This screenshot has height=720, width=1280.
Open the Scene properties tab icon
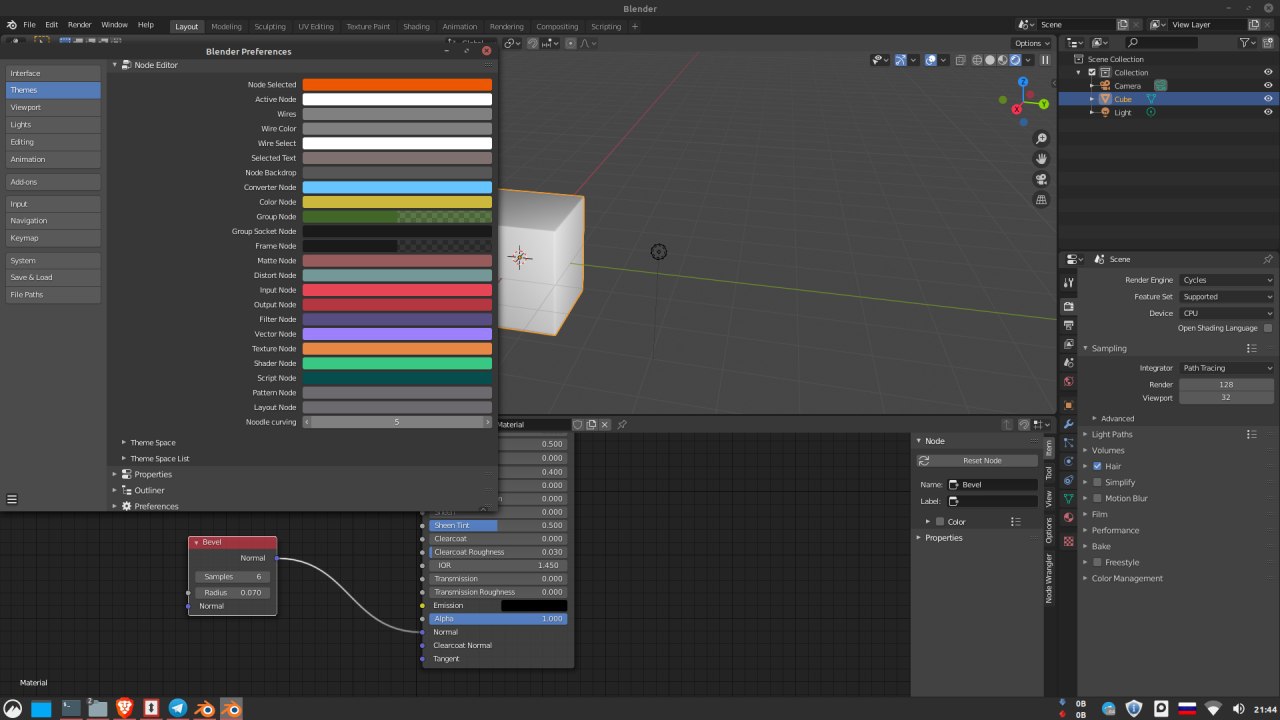pyautogui.click(x=1068, y=363)
